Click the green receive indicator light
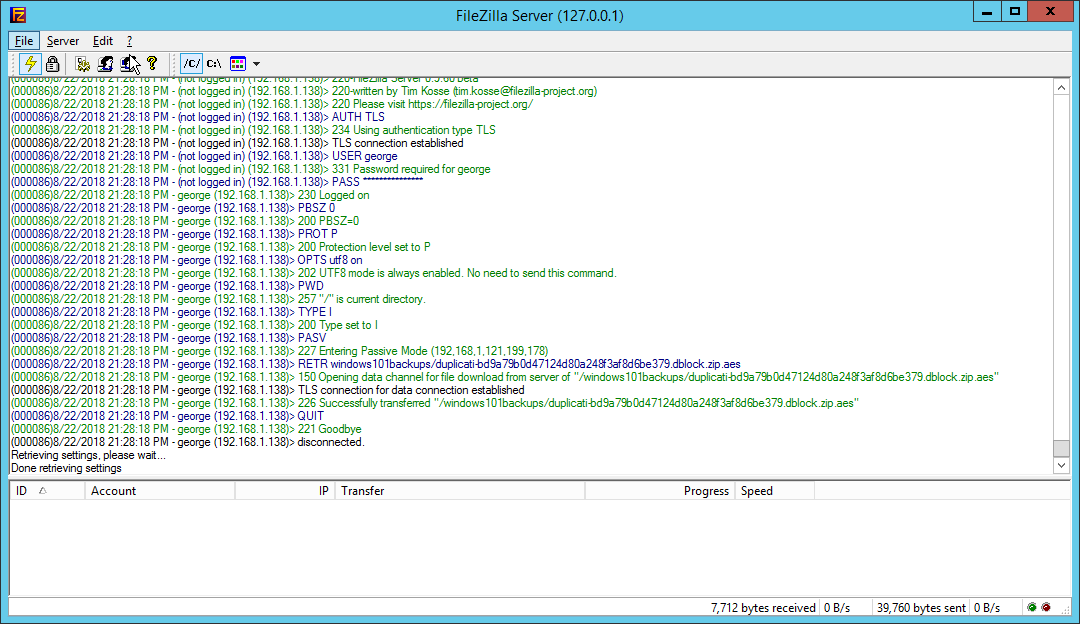This screenshot has width=1080, height=624. pos(1031,607)
